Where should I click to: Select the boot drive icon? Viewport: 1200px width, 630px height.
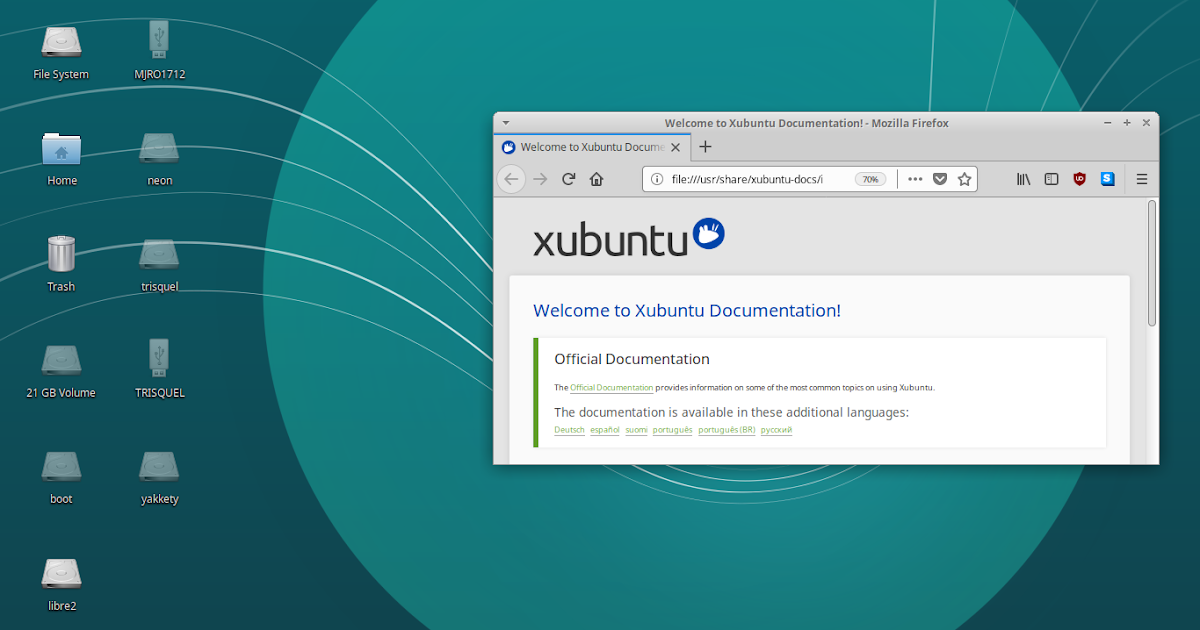tap(61, 466)
